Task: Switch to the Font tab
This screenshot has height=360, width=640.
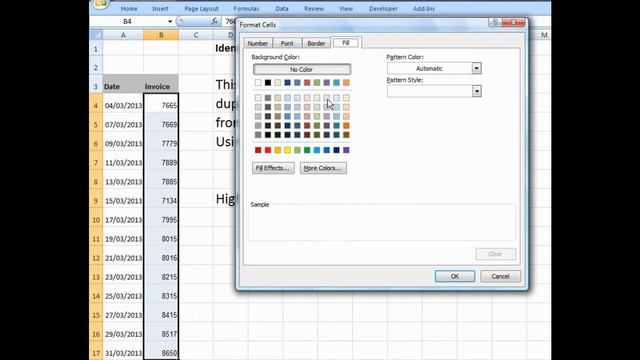Action: click(287, 43)
